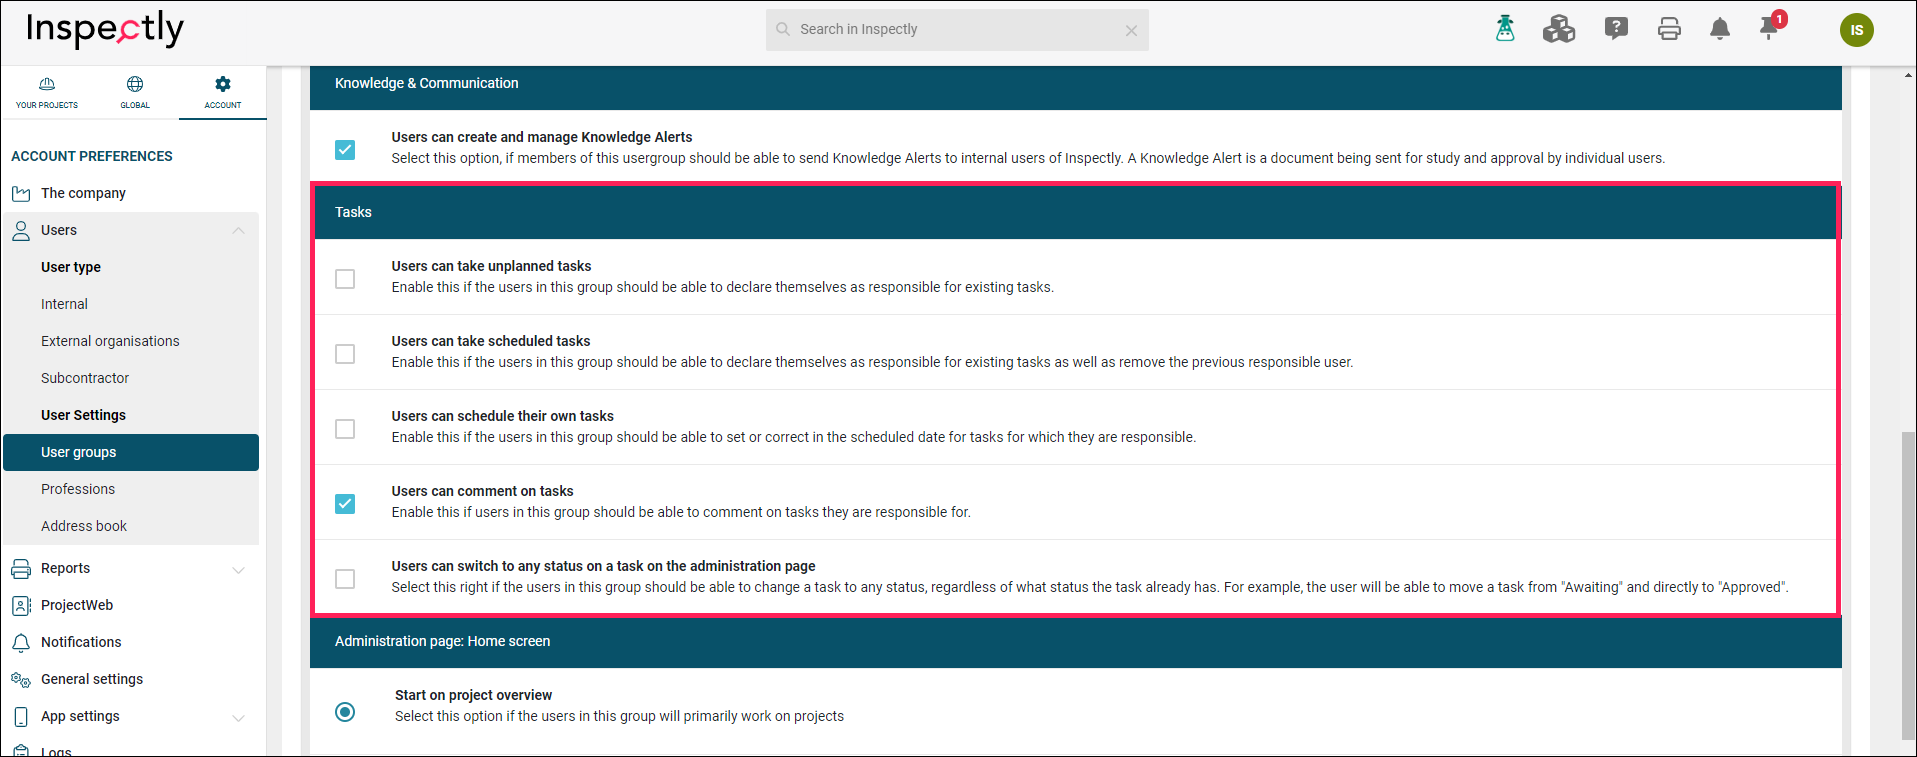Click the ProjectWeb icon
Image resolution: width=1917 pixels, height=757 pixels.
tap(21, 605)
